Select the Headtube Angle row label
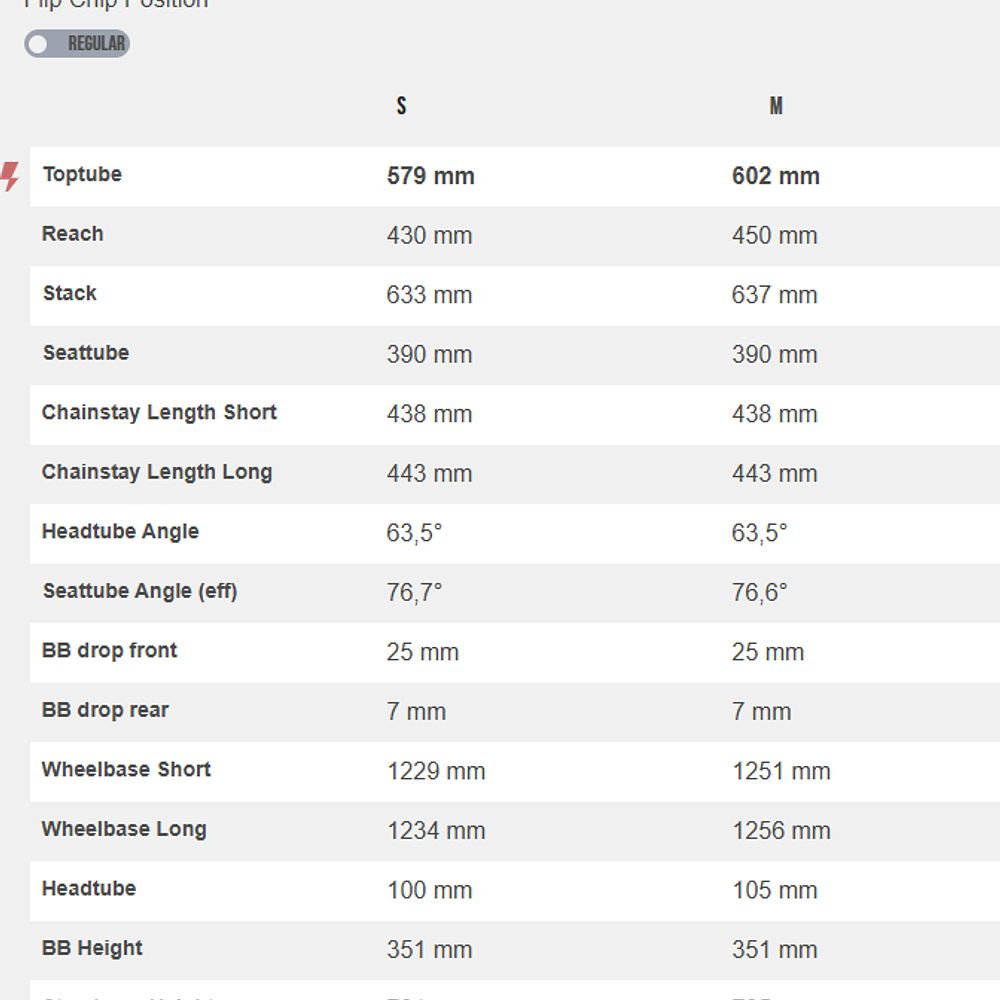Viewport: 1000px width, 1000px height. 120,531
